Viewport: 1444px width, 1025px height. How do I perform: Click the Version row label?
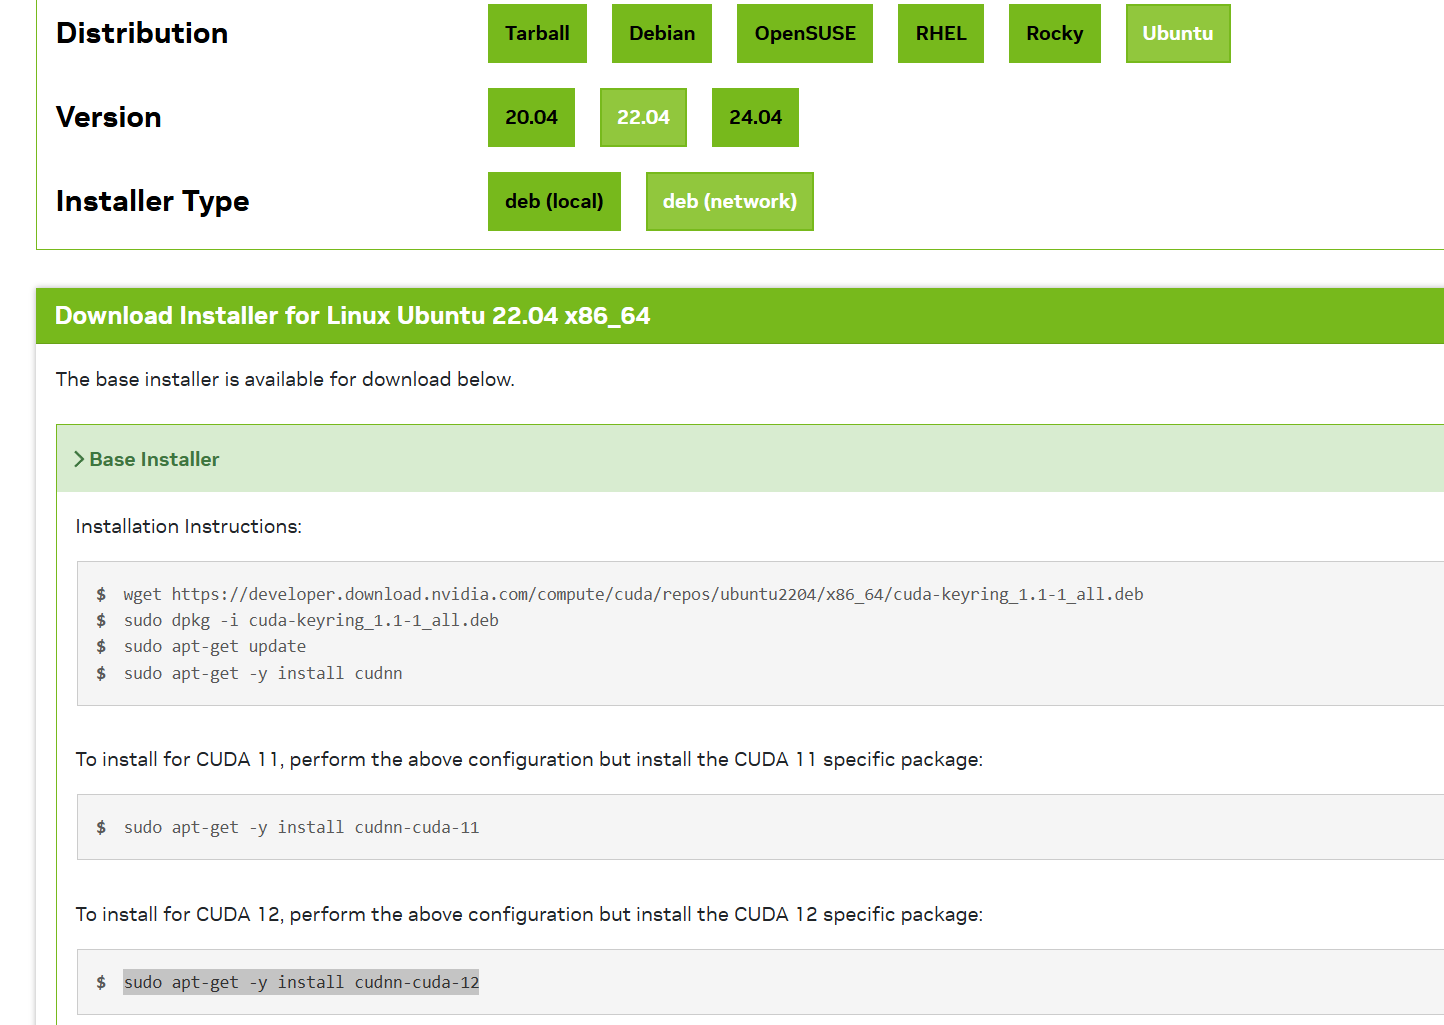tap(109, 117)
